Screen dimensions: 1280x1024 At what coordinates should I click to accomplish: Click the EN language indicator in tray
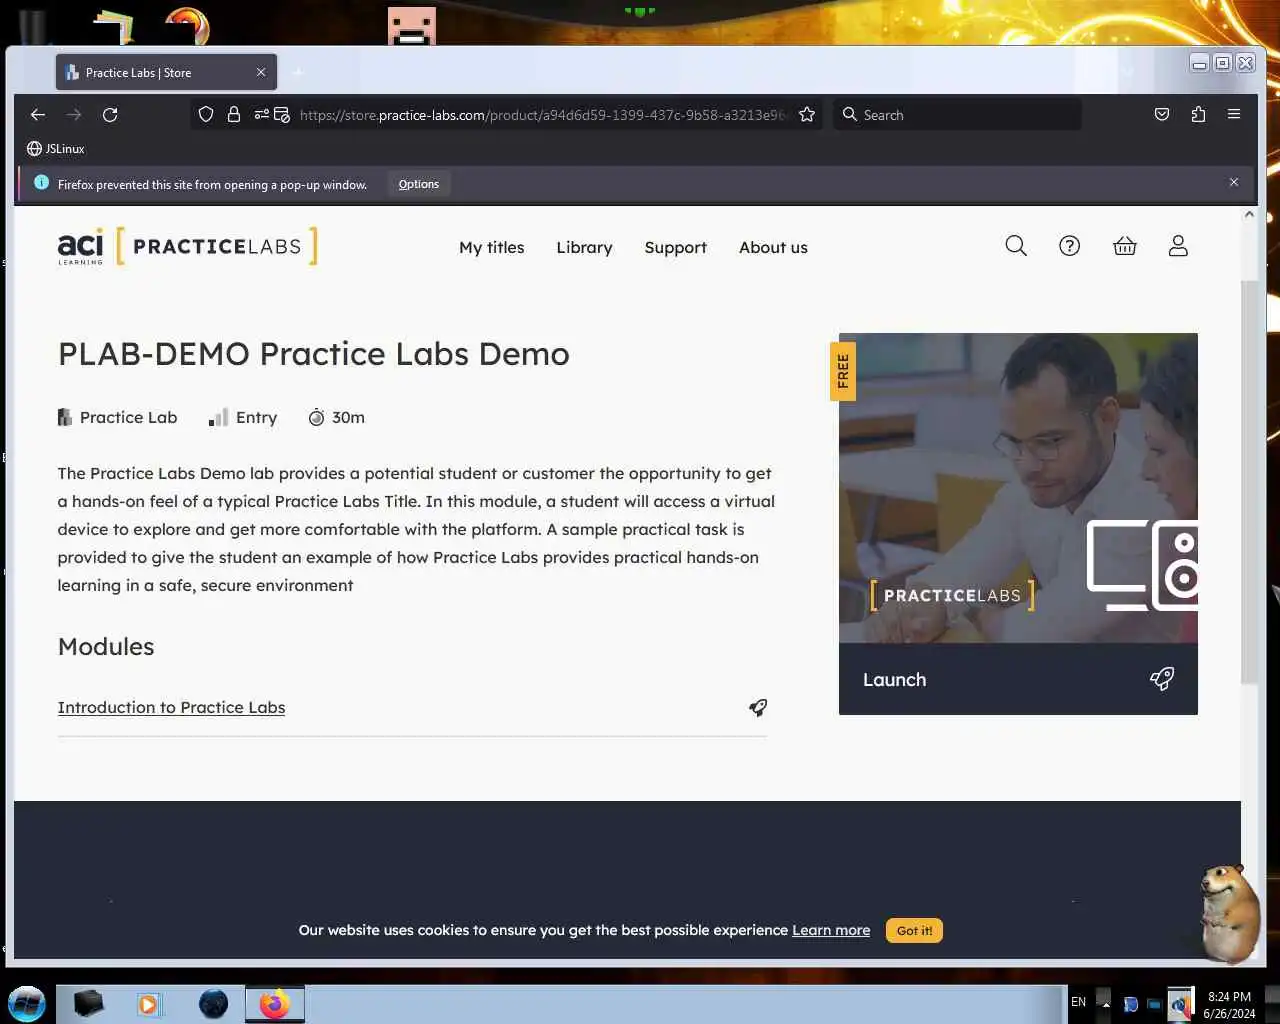[1078, 1002]
